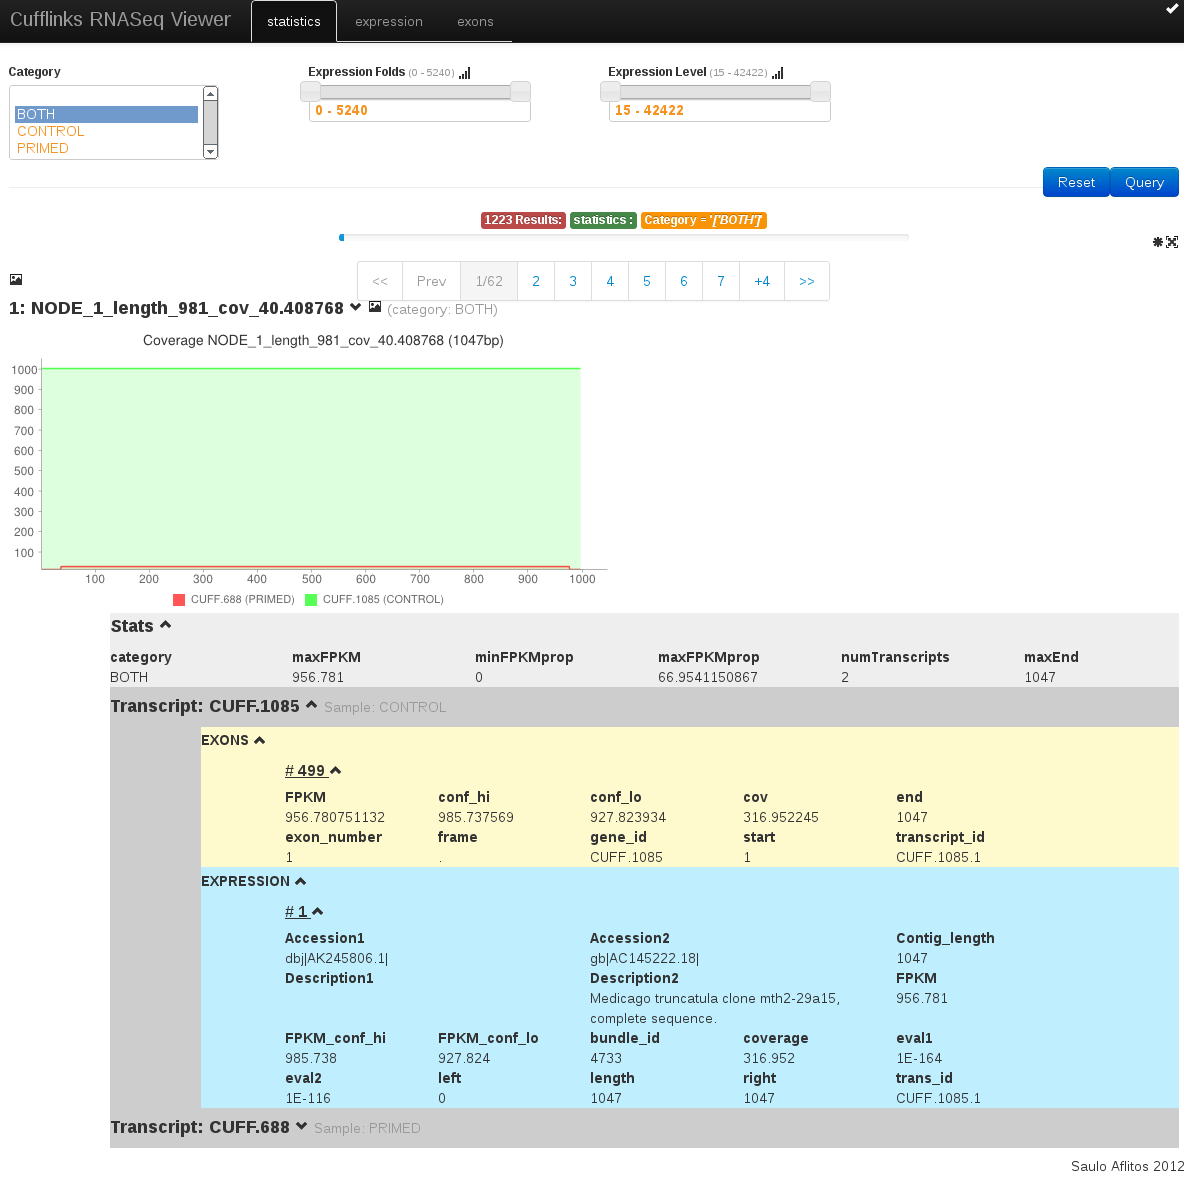The image size is (1184, 1178).
Task: Collapse the Stats section
Action: pyautogui.click(x=165, y=624)
